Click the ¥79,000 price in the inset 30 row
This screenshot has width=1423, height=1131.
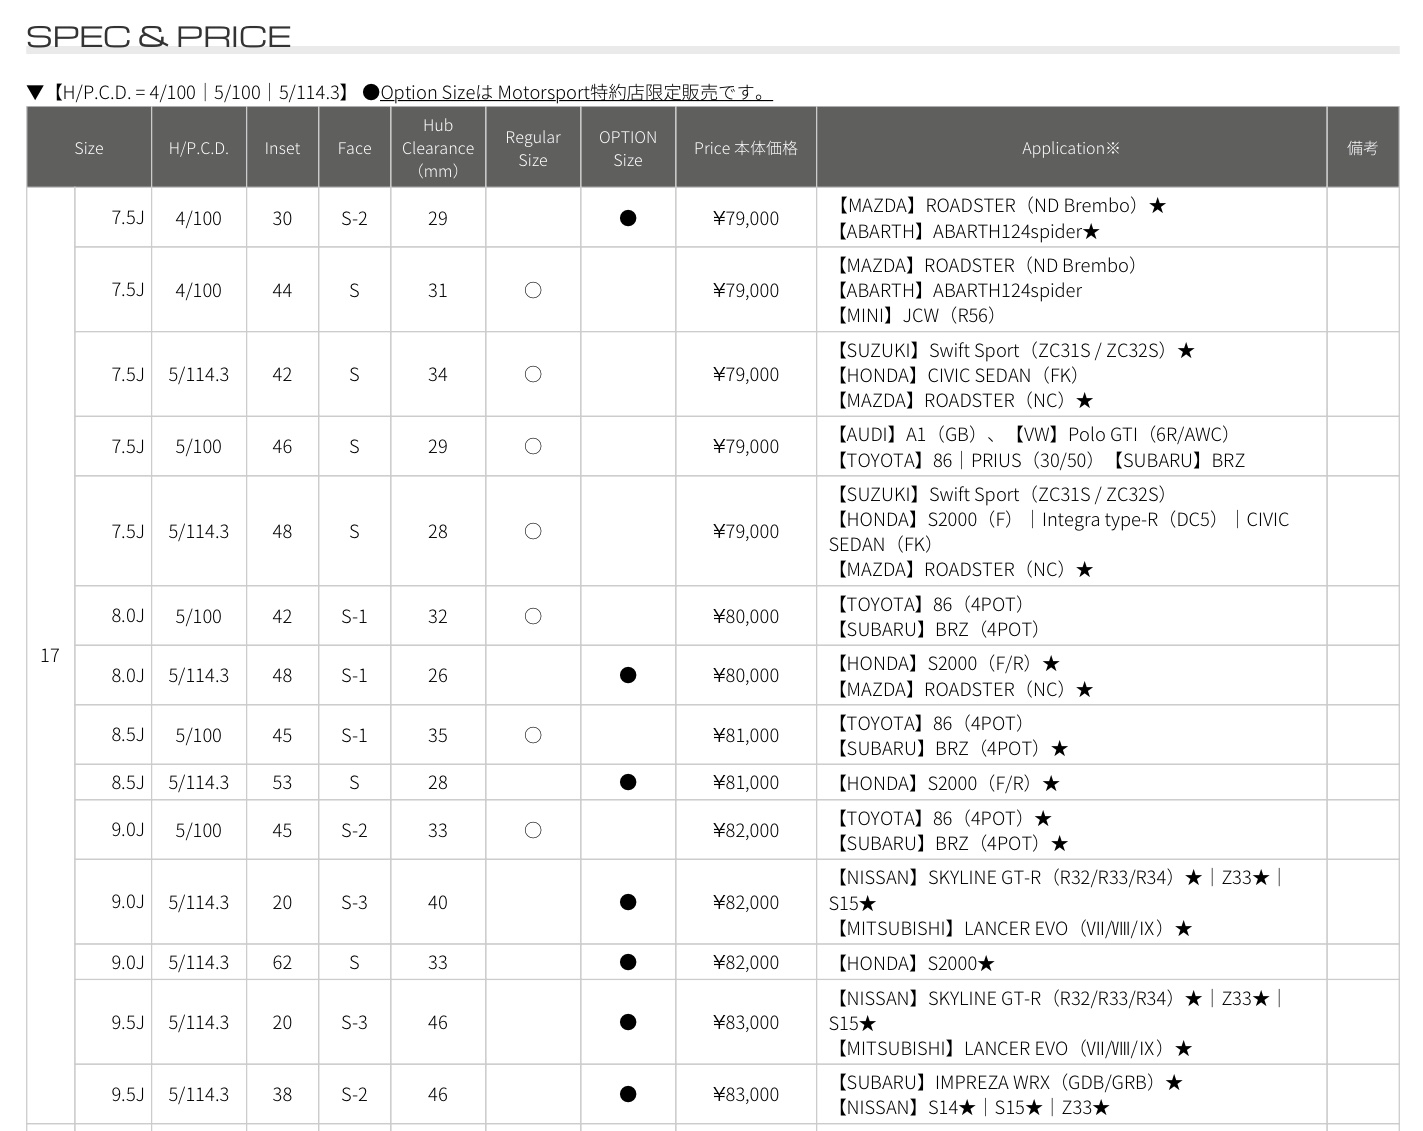[746, 218]
